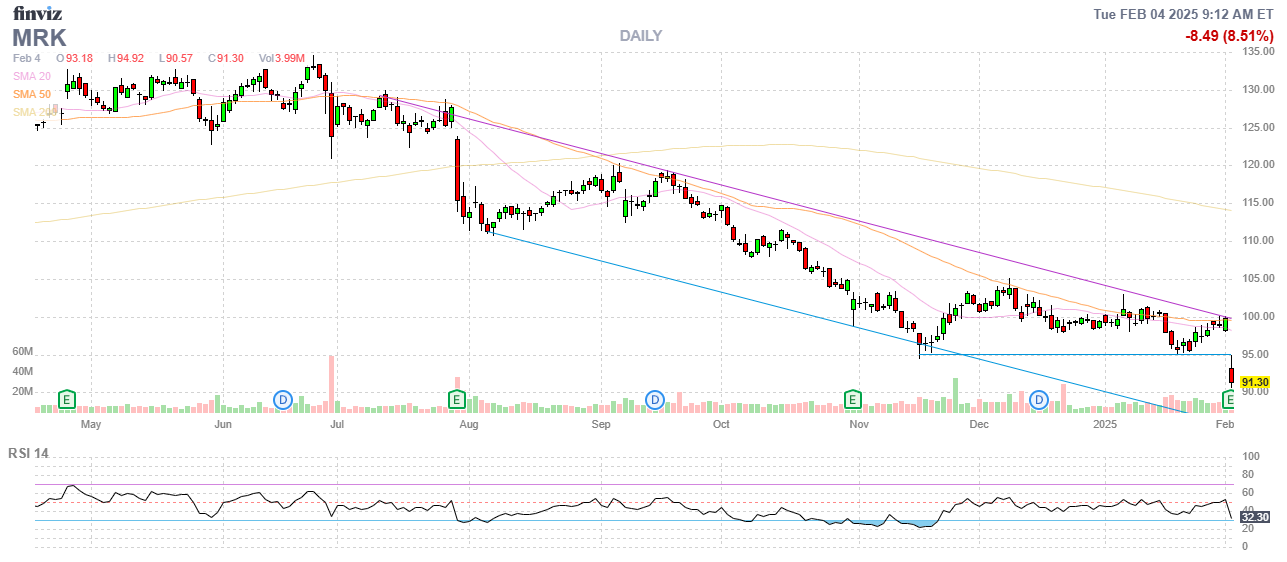Image resolution: width=1287 pixels, height=562 pixels.
Task: Click the earnings E marker near August
Action: tap(456, 400)
